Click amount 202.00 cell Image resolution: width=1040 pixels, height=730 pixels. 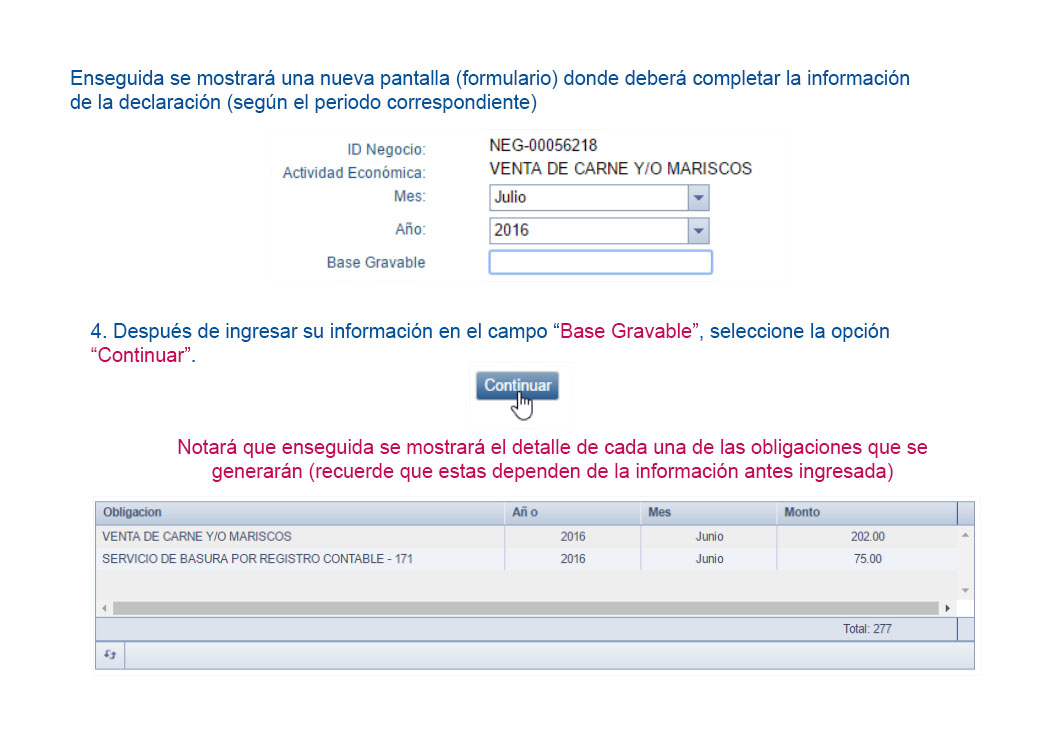[867, 536]
